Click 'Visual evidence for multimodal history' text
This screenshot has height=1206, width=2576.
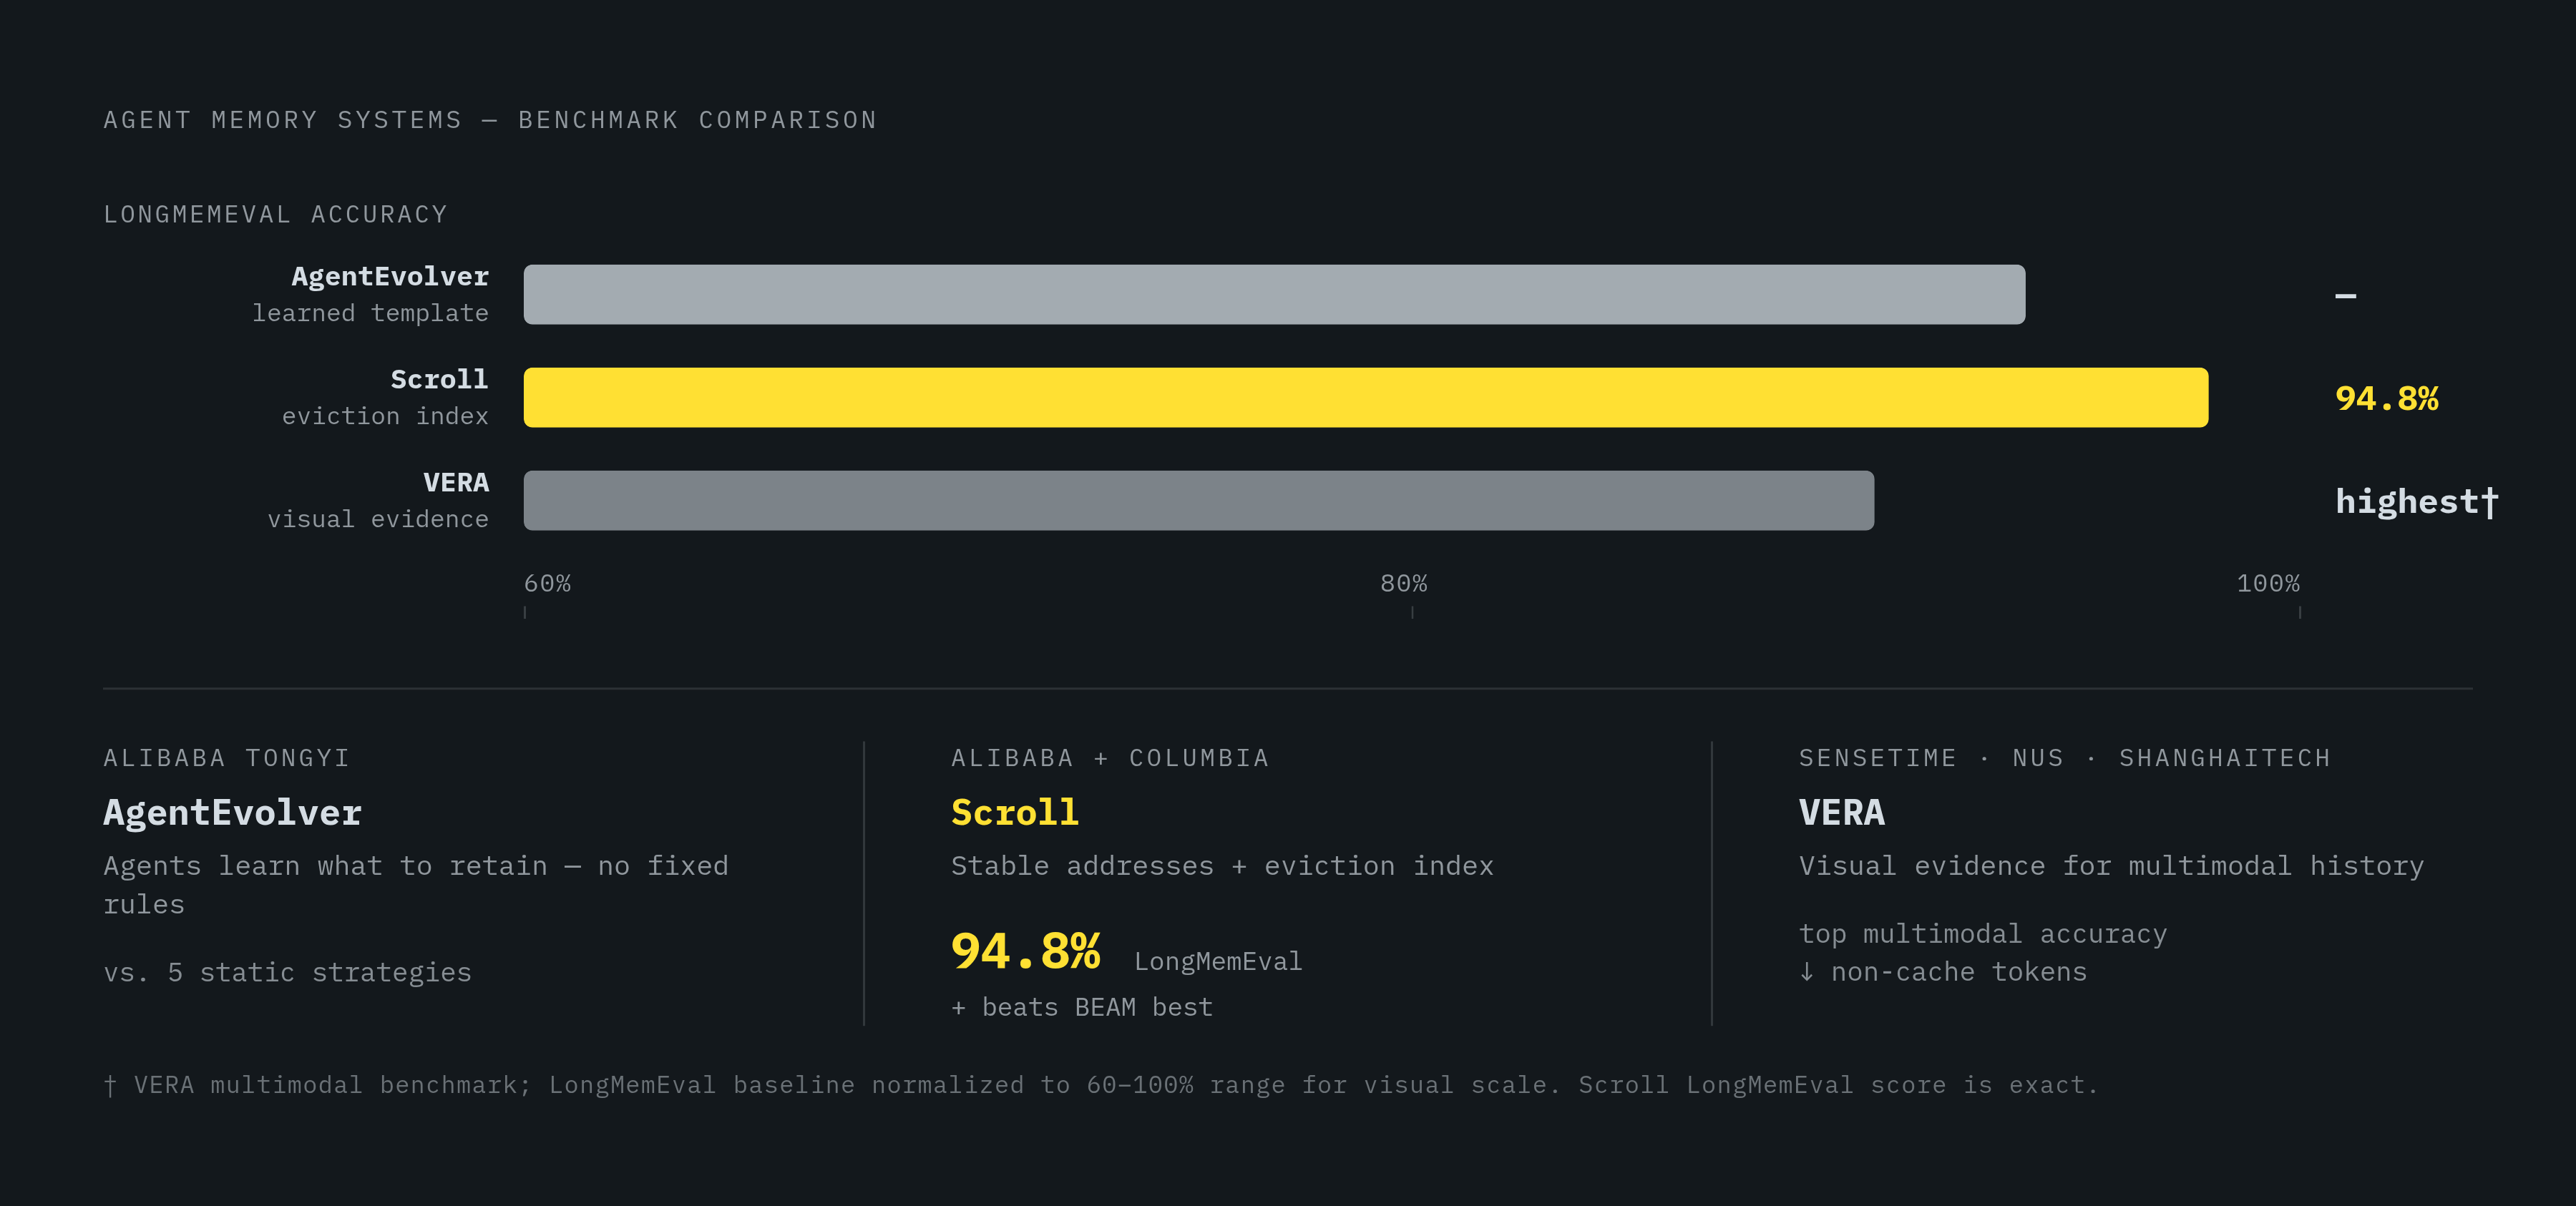pyautogui.click(x=2111, y=866)
